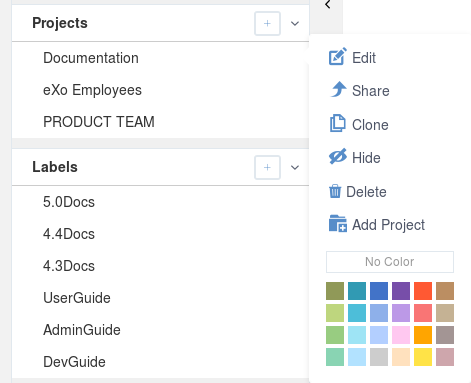
Task: Pick the light gray color swatch
Action: 379,357
